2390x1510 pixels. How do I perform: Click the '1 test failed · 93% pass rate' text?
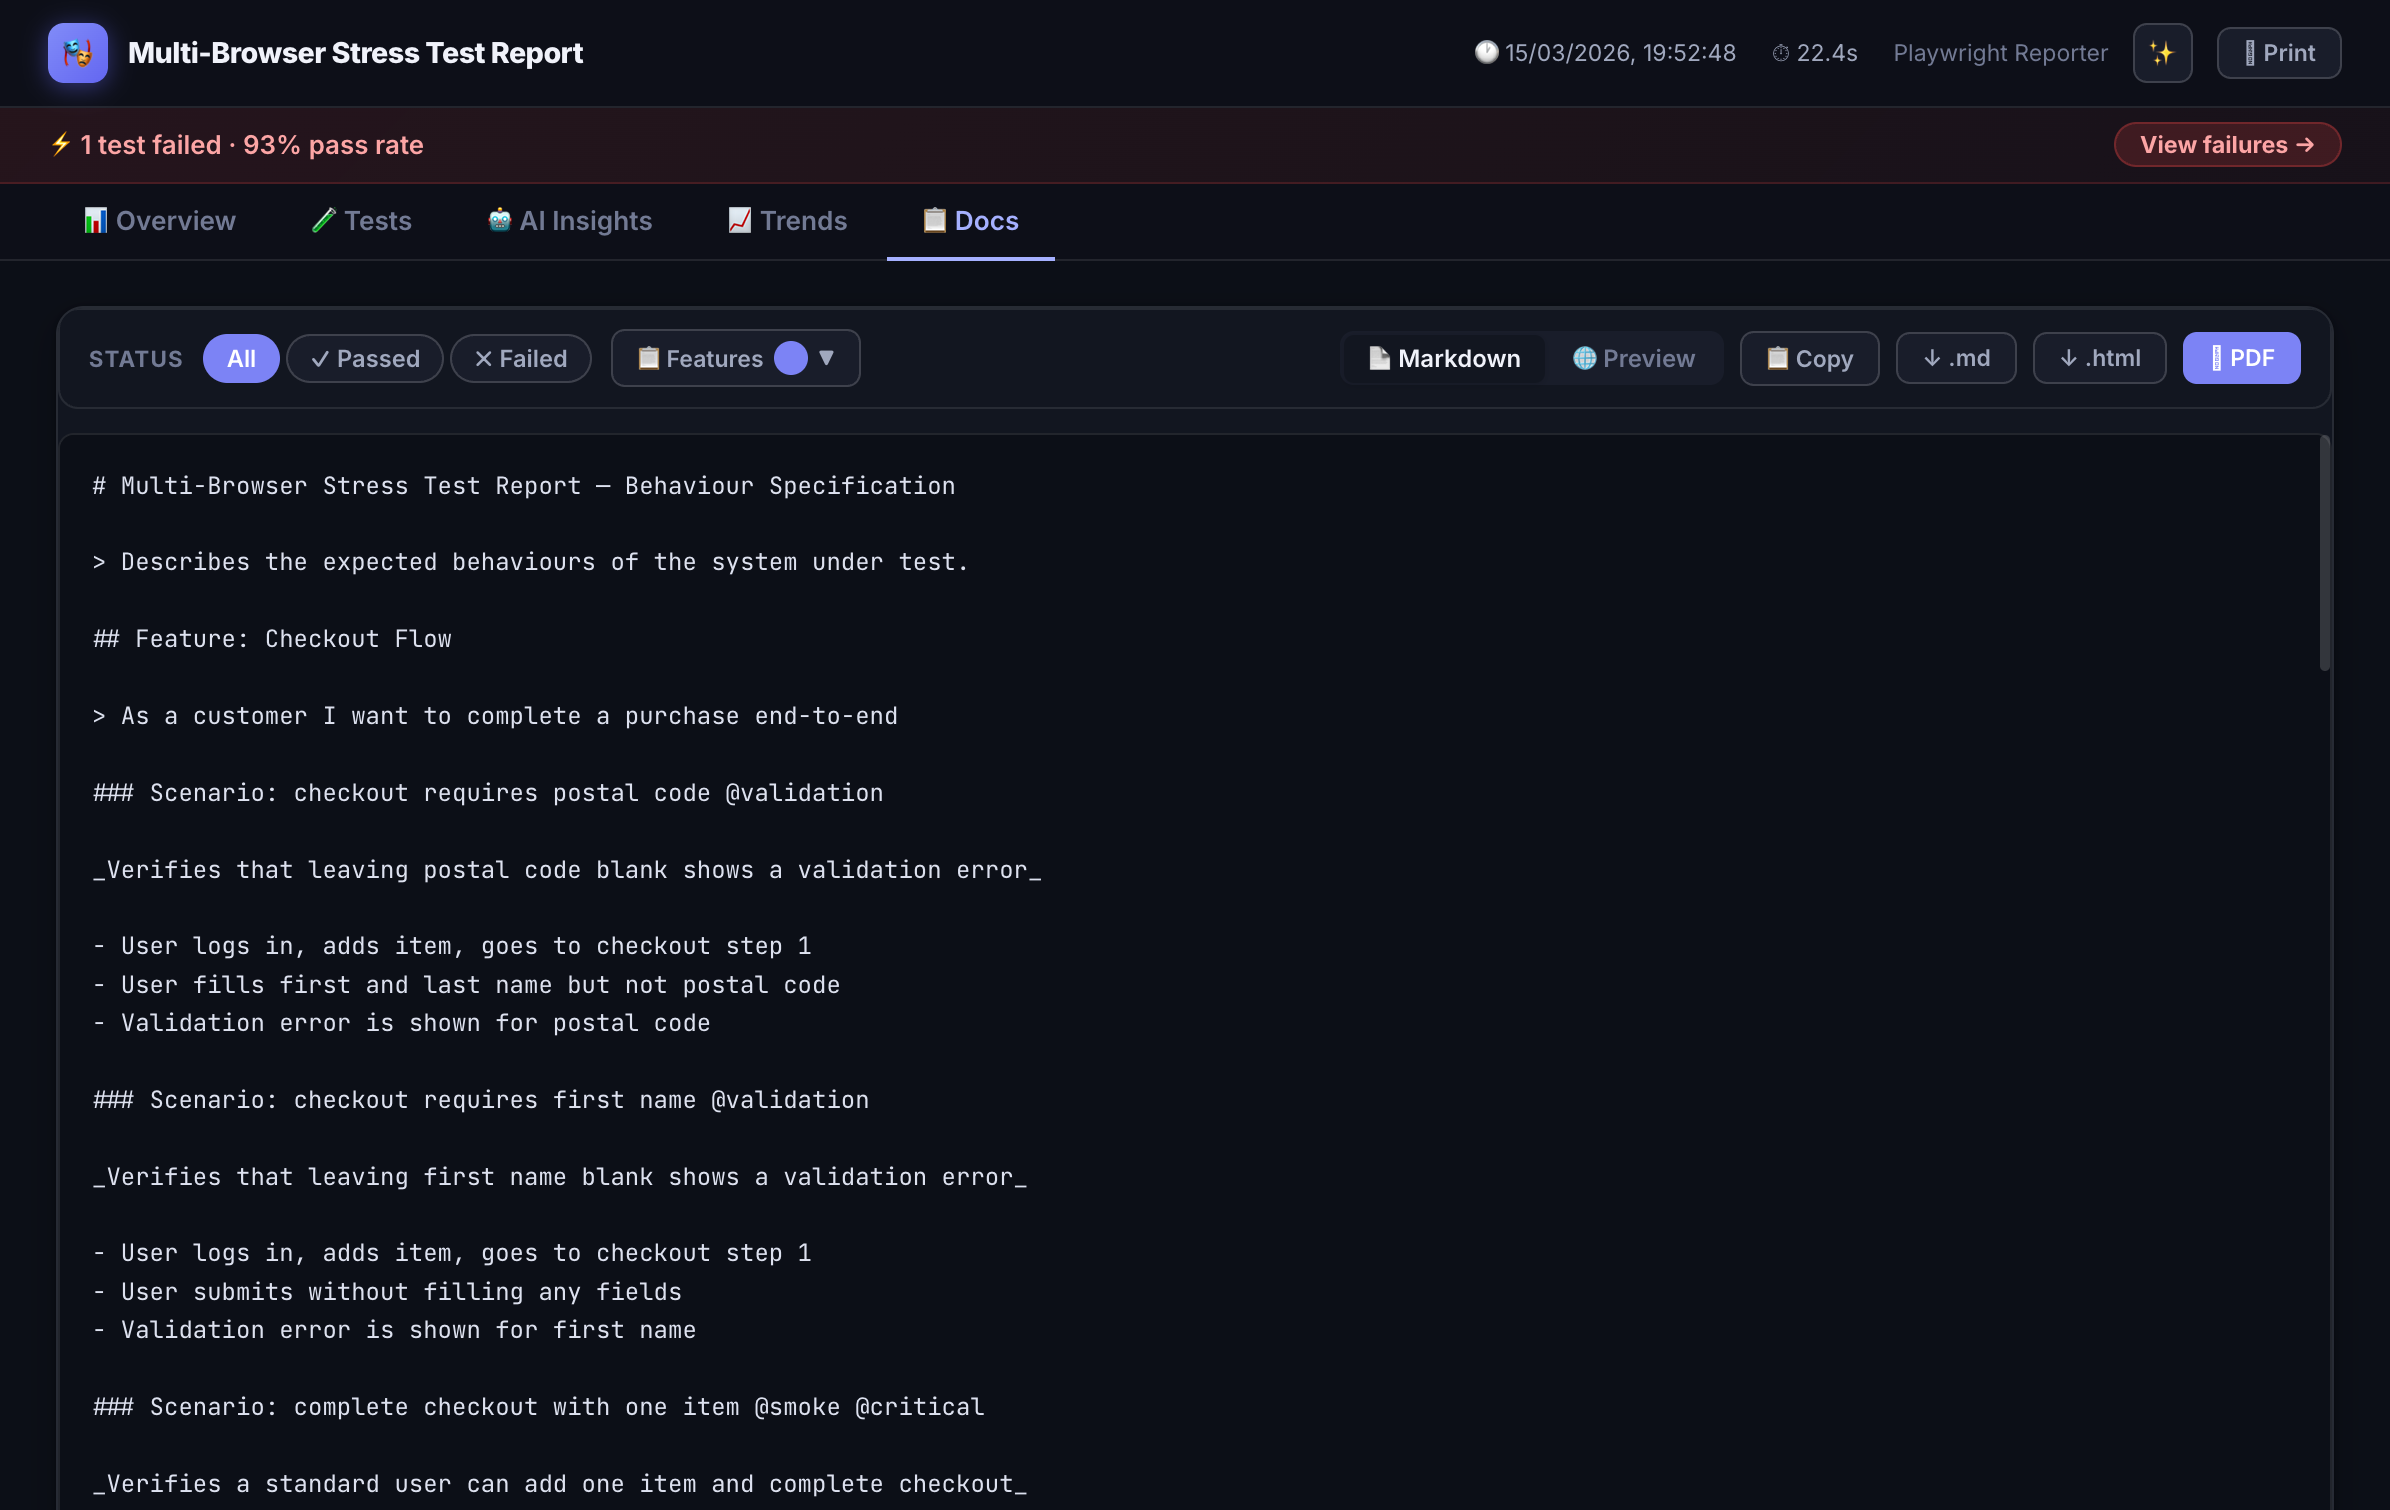pos(252,145)
